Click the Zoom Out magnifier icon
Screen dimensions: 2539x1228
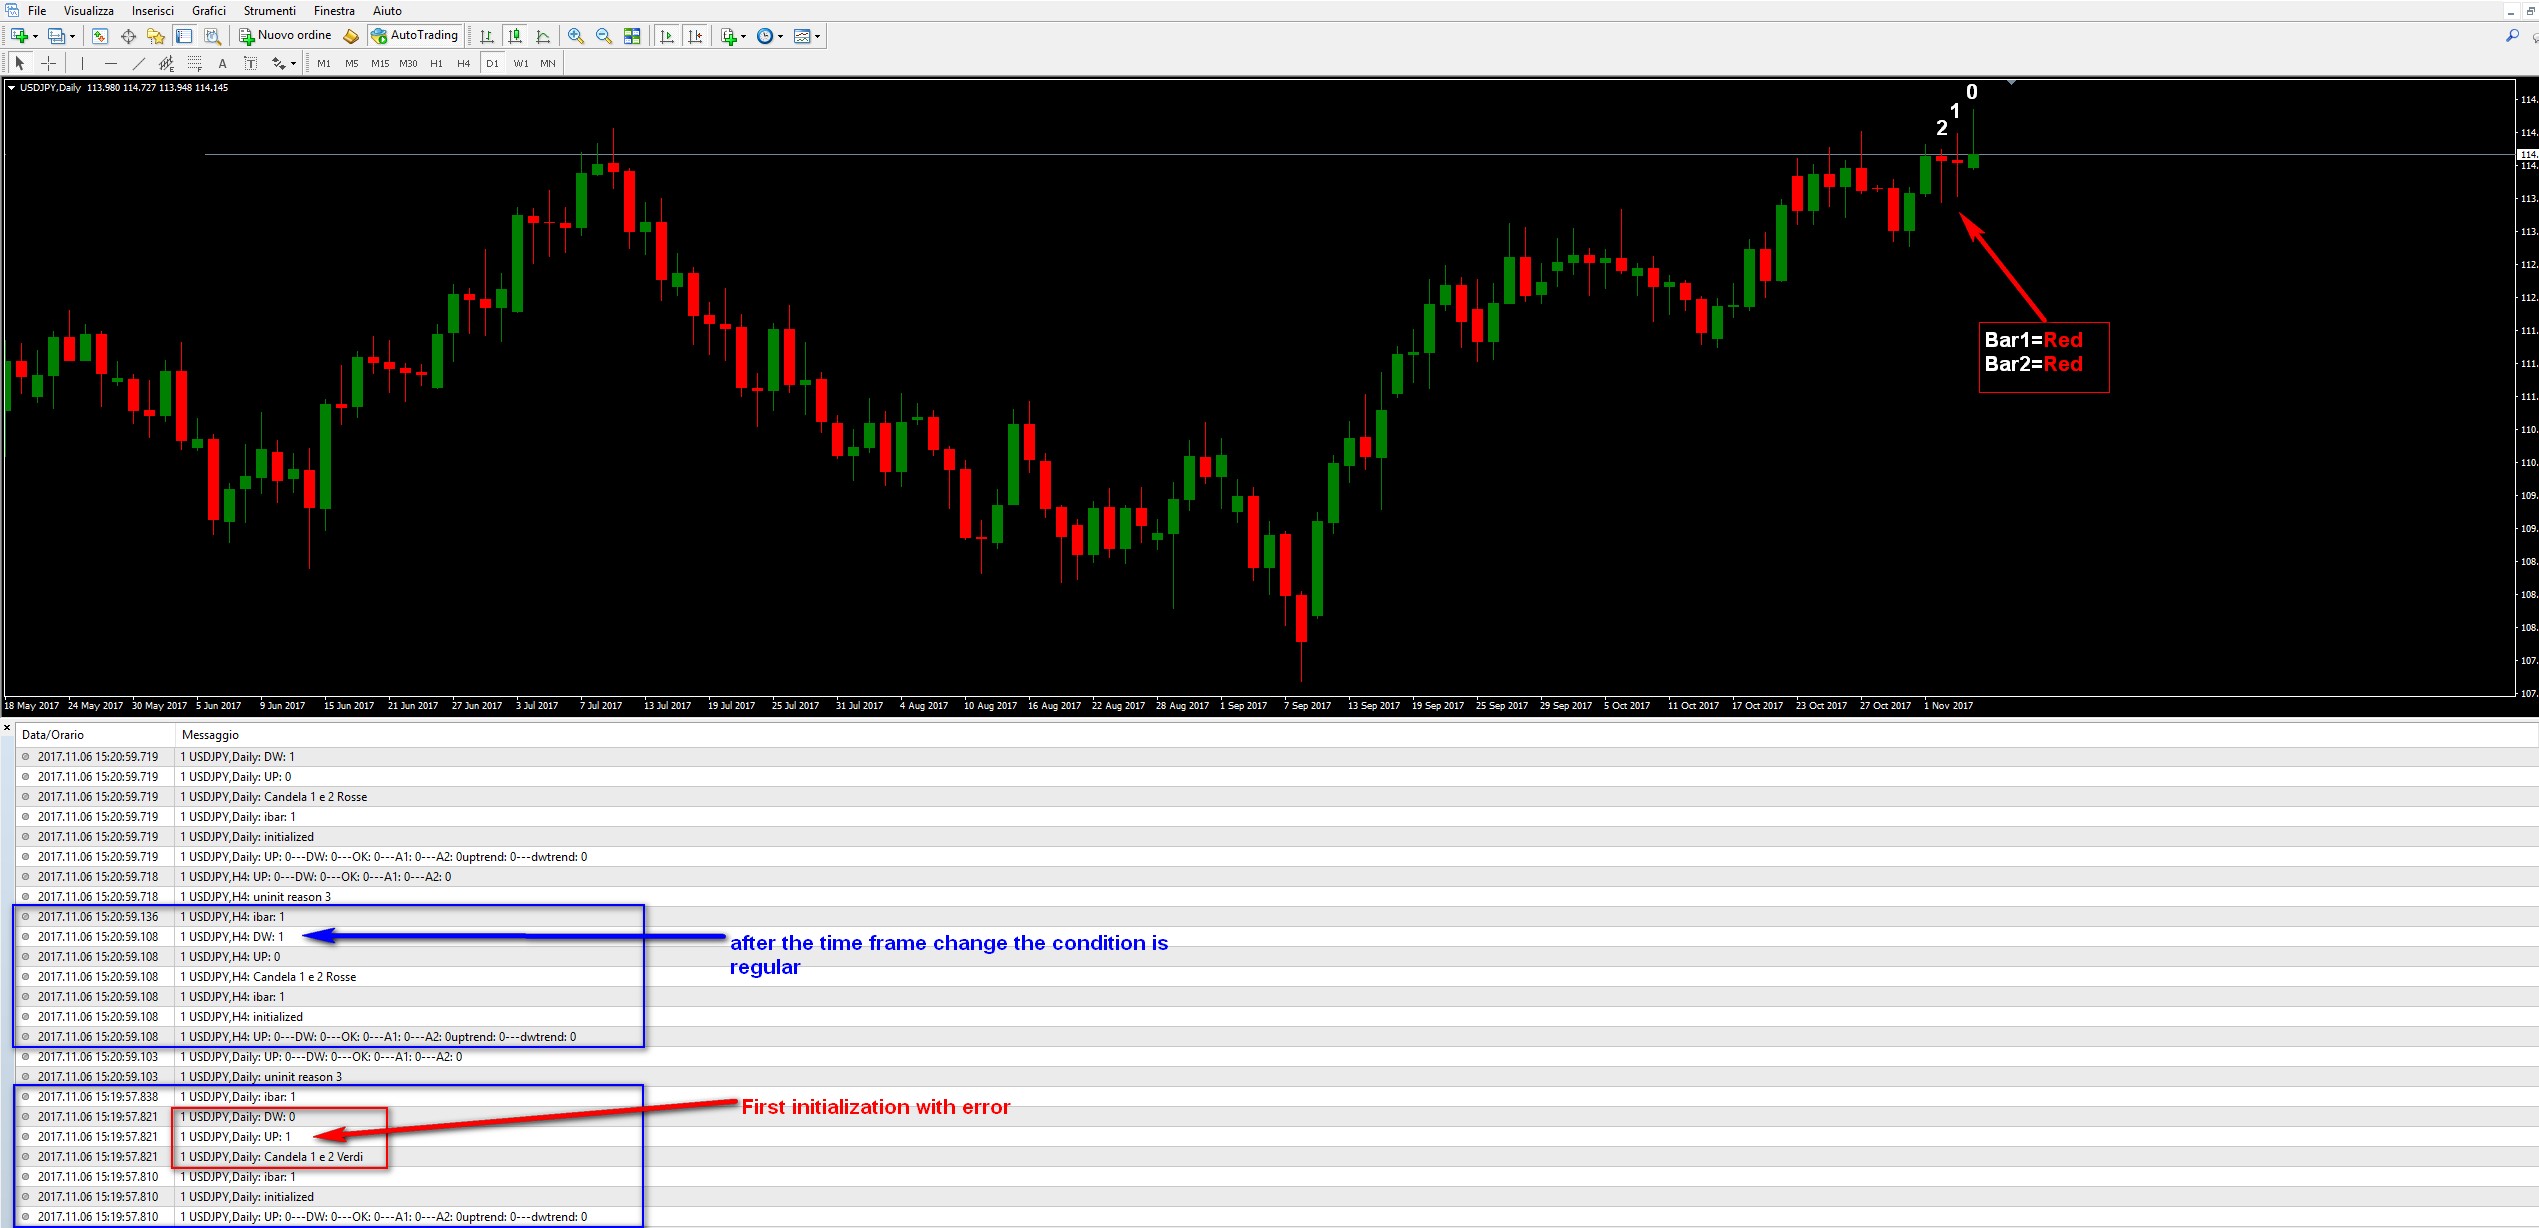coord(604,36)
